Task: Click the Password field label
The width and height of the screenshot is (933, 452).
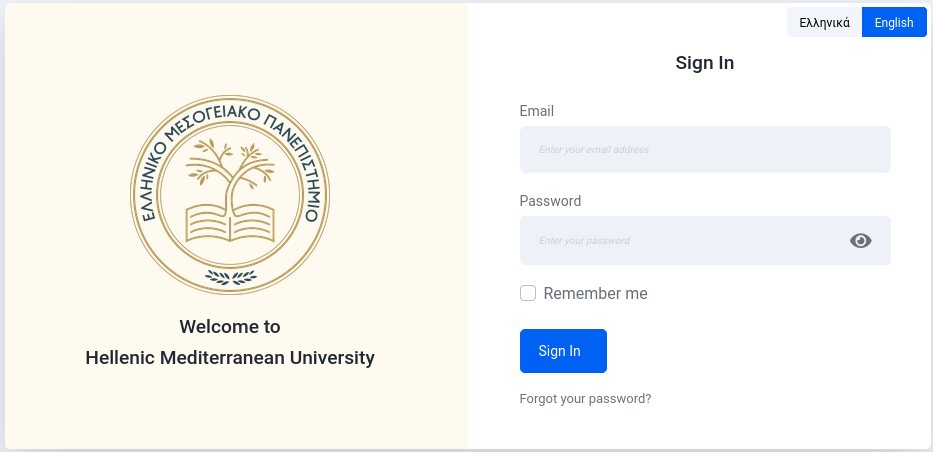Action: pos(550,201)
